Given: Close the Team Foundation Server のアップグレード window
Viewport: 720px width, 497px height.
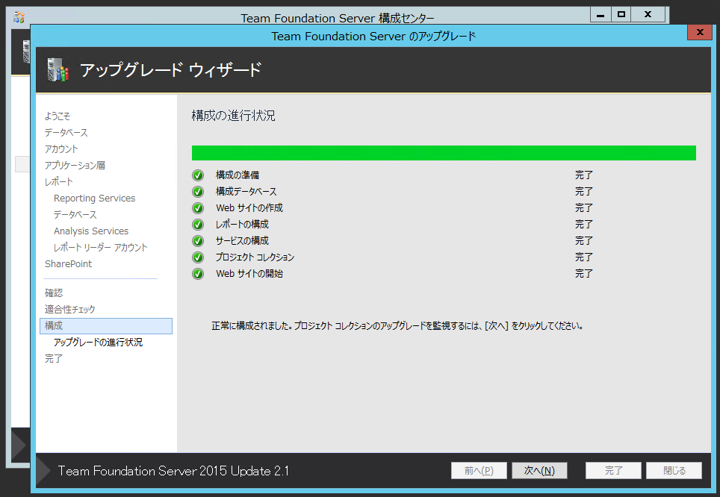Looking at the screenshot, I should point(700,32).
